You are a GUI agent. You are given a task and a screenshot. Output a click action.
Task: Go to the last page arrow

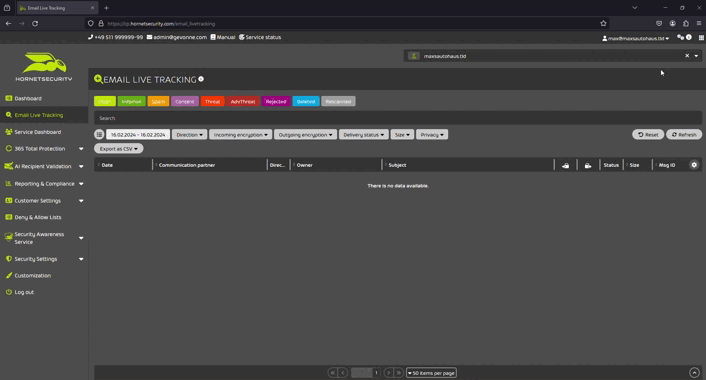[x=398, y=373]
